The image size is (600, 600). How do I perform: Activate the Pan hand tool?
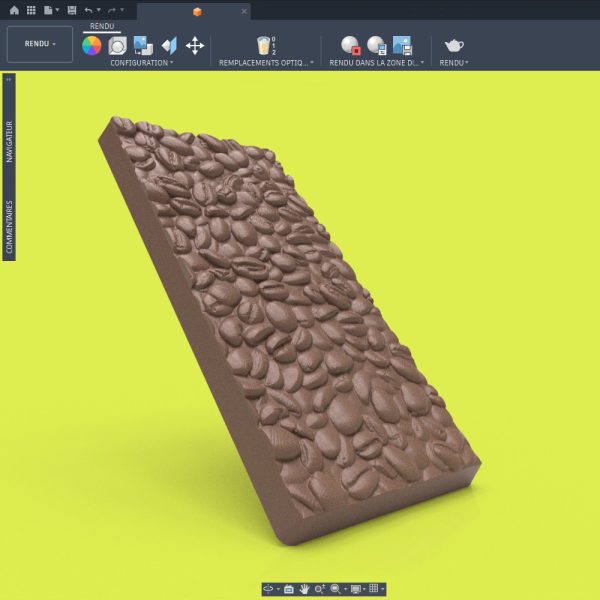304,589
